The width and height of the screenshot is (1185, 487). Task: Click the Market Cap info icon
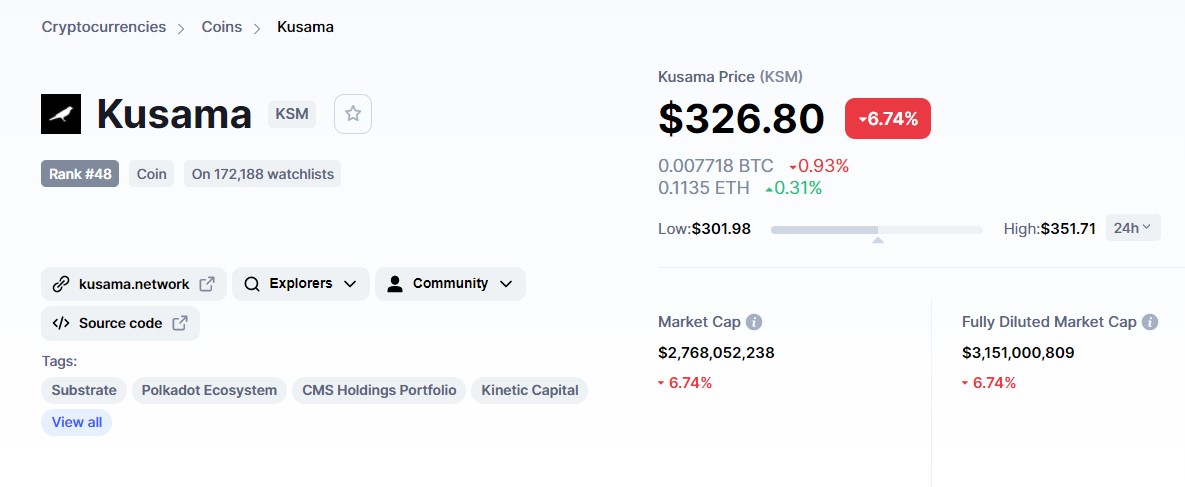pos(754,322)
